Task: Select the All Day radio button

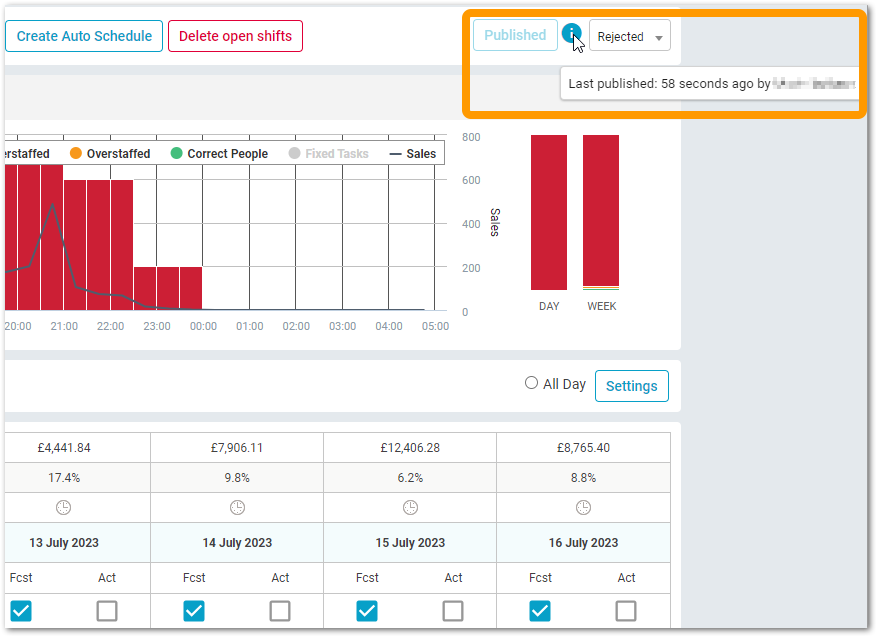Action: [x=532, y=383]
